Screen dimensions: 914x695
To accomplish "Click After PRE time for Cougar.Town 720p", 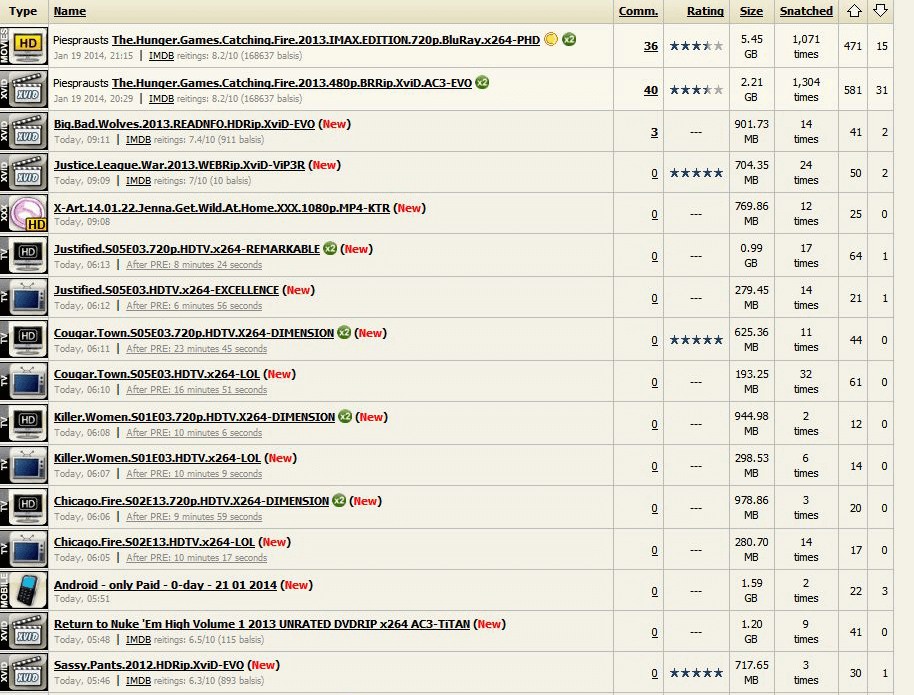I will [196, 349].
